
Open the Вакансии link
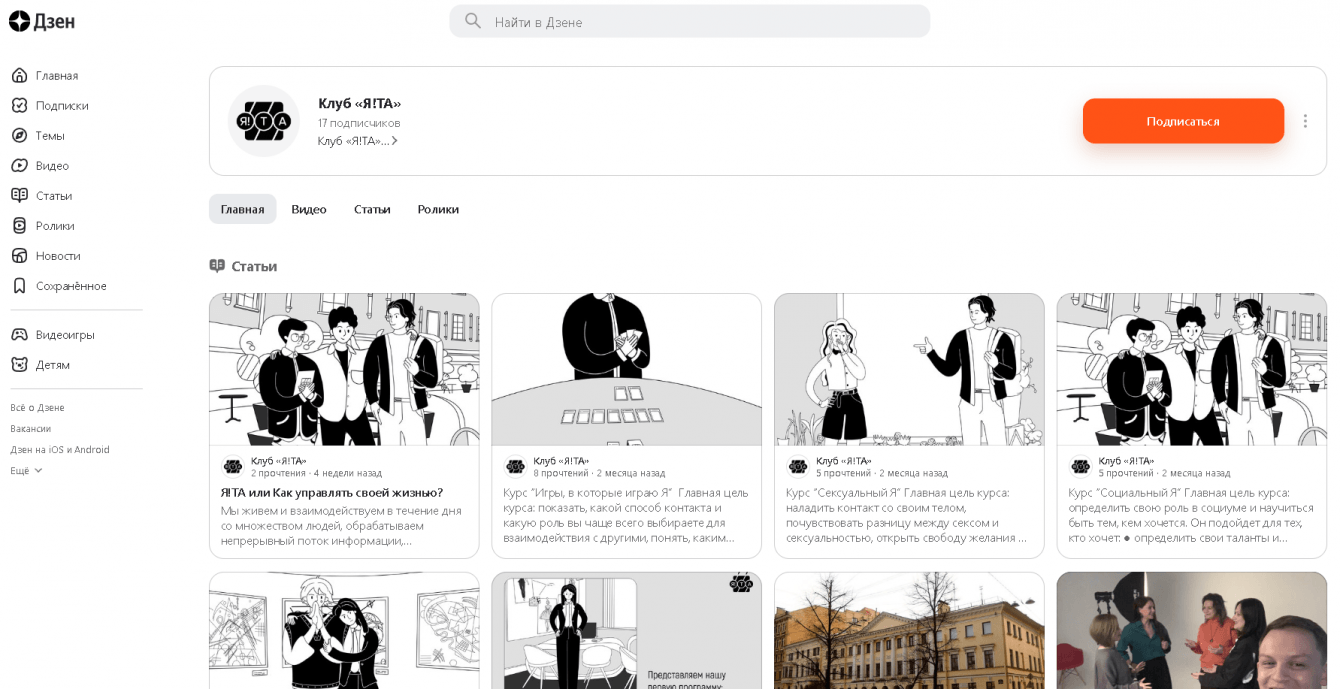30,429
